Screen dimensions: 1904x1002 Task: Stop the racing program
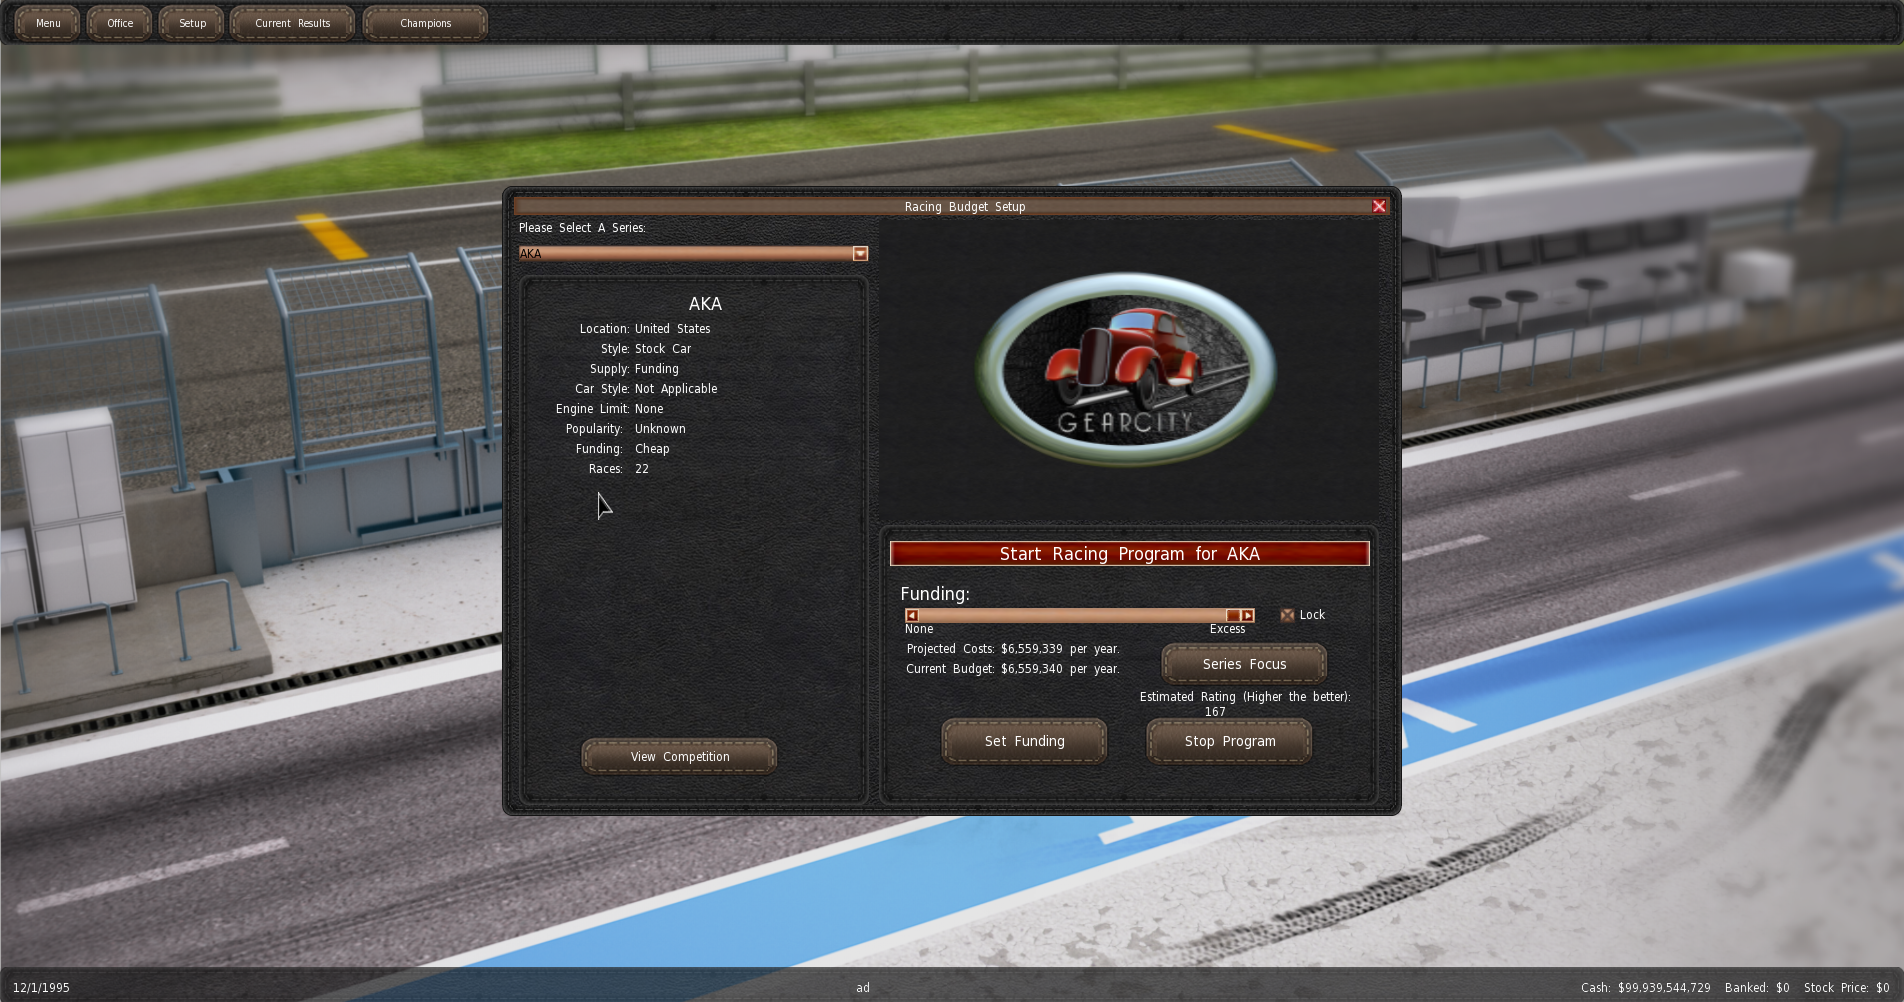pos(1229,741)
